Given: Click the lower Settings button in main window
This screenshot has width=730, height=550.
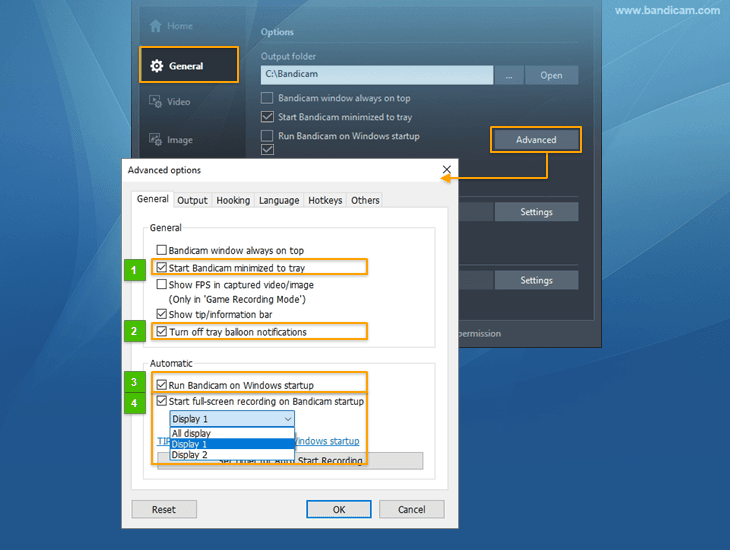Looking at the screenshot, I should (x=536, y=280).
